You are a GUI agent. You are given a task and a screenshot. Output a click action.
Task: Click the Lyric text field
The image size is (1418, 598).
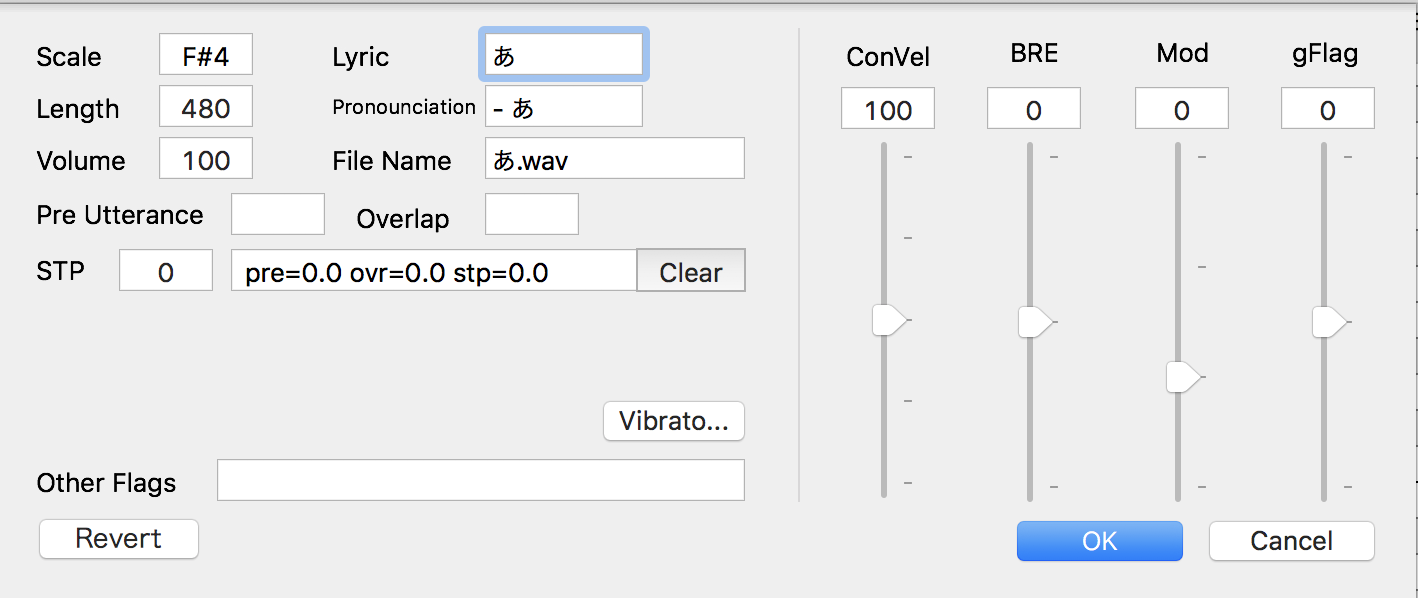(563, 55)
